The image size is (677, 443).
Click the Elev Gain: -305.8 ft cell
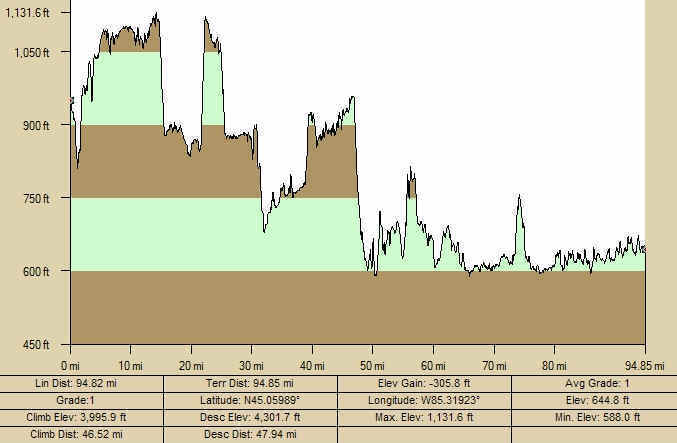click(424, 383)
